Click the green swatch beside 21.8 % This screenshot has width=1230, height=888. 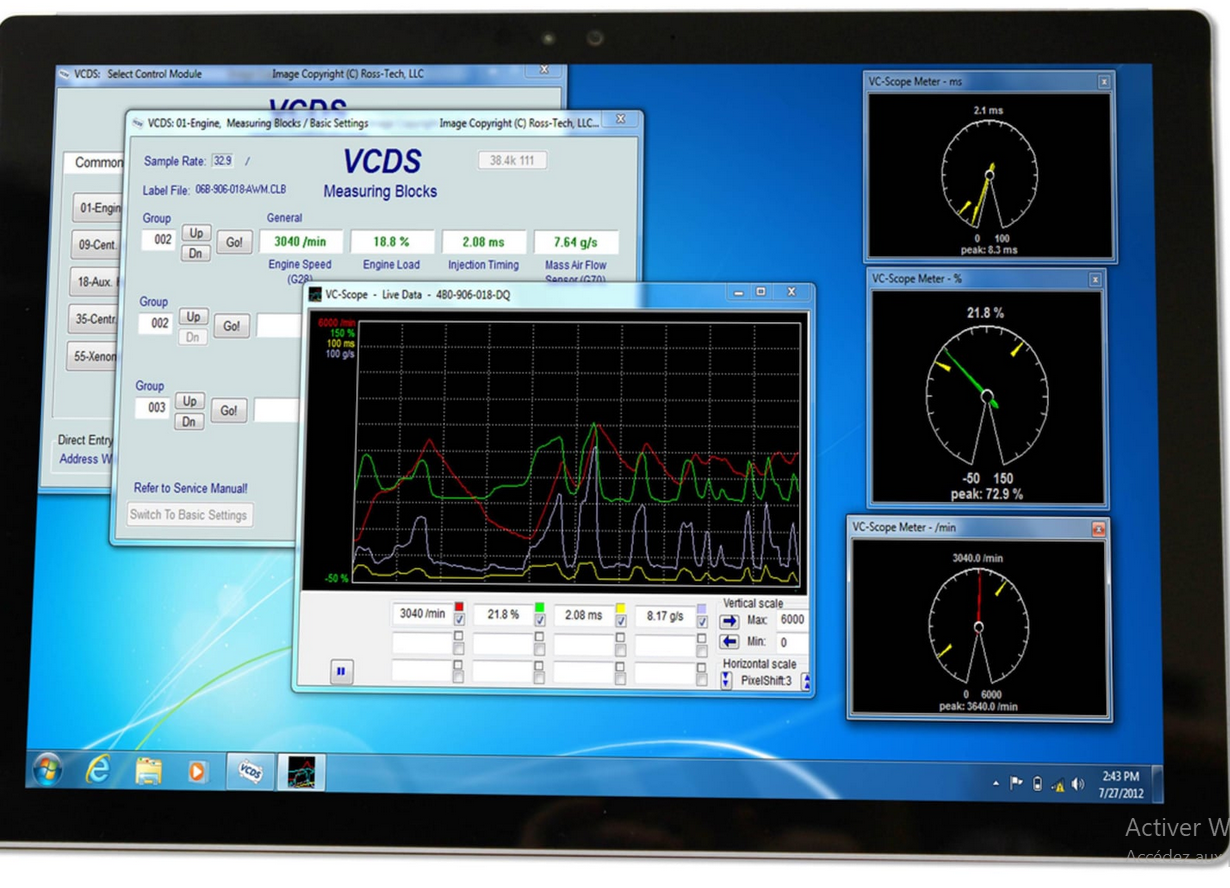tap(540, 608)
